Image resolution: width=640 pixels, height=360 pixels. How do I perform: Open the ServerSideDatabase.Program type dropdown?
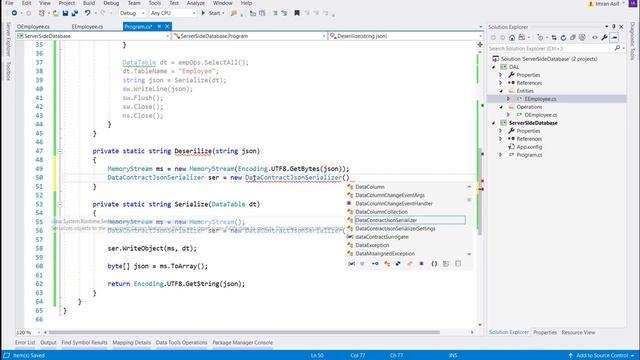tap(249, 36)
